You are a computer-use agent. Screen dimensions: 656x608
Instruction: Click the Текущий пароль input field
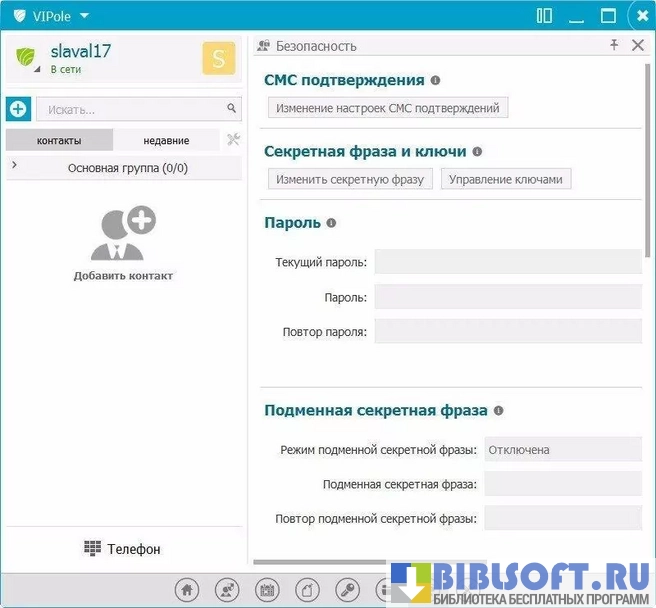click(x=507, y=262)
